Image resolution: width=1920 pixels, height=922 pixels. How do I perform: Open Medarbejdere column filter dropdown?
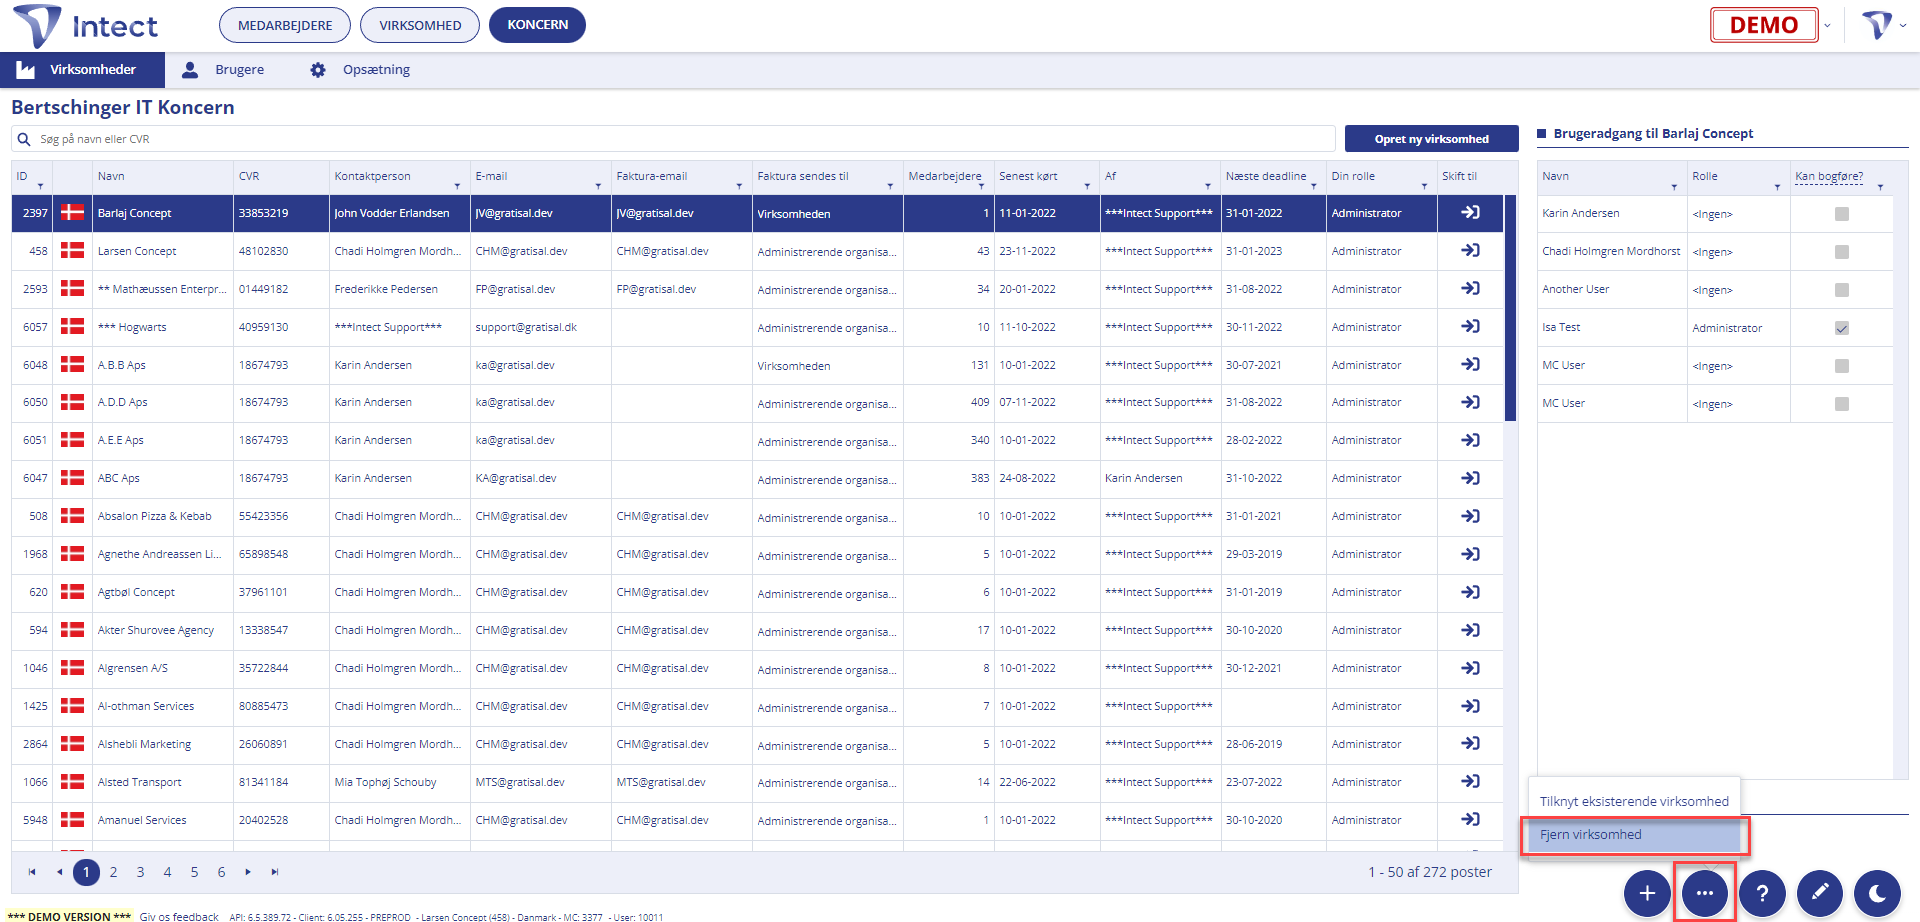981,187
